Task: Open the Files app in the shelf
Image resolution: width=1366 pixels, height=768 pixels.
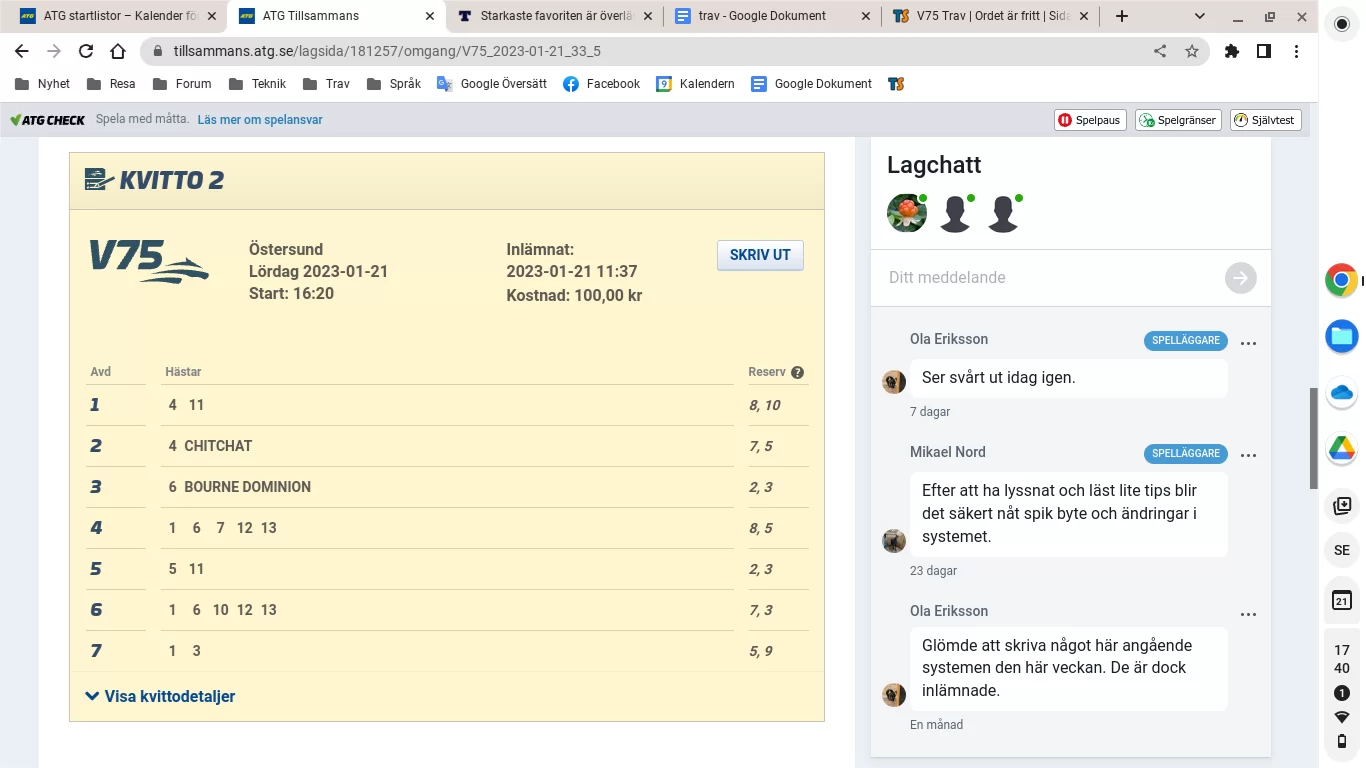Action: (x=1341, y=336)
